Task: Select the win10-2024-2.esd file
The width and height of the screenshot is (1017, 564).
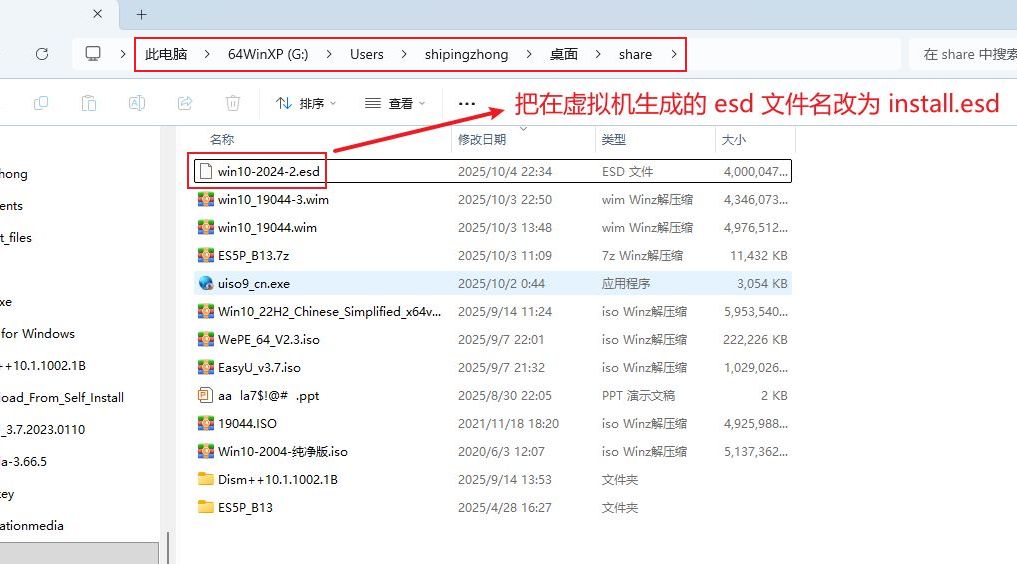Action: point(268,172)
